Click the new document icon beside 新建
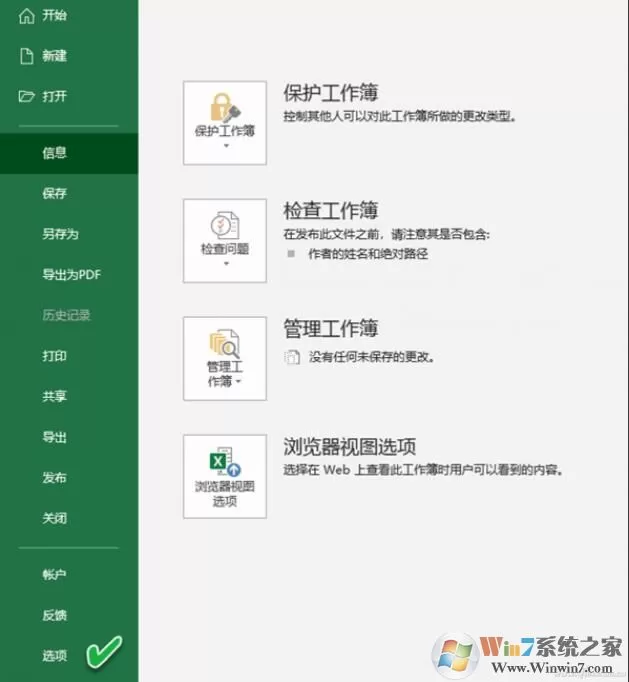The height and width of the screenshot is (682, 629). coord(27,56)
